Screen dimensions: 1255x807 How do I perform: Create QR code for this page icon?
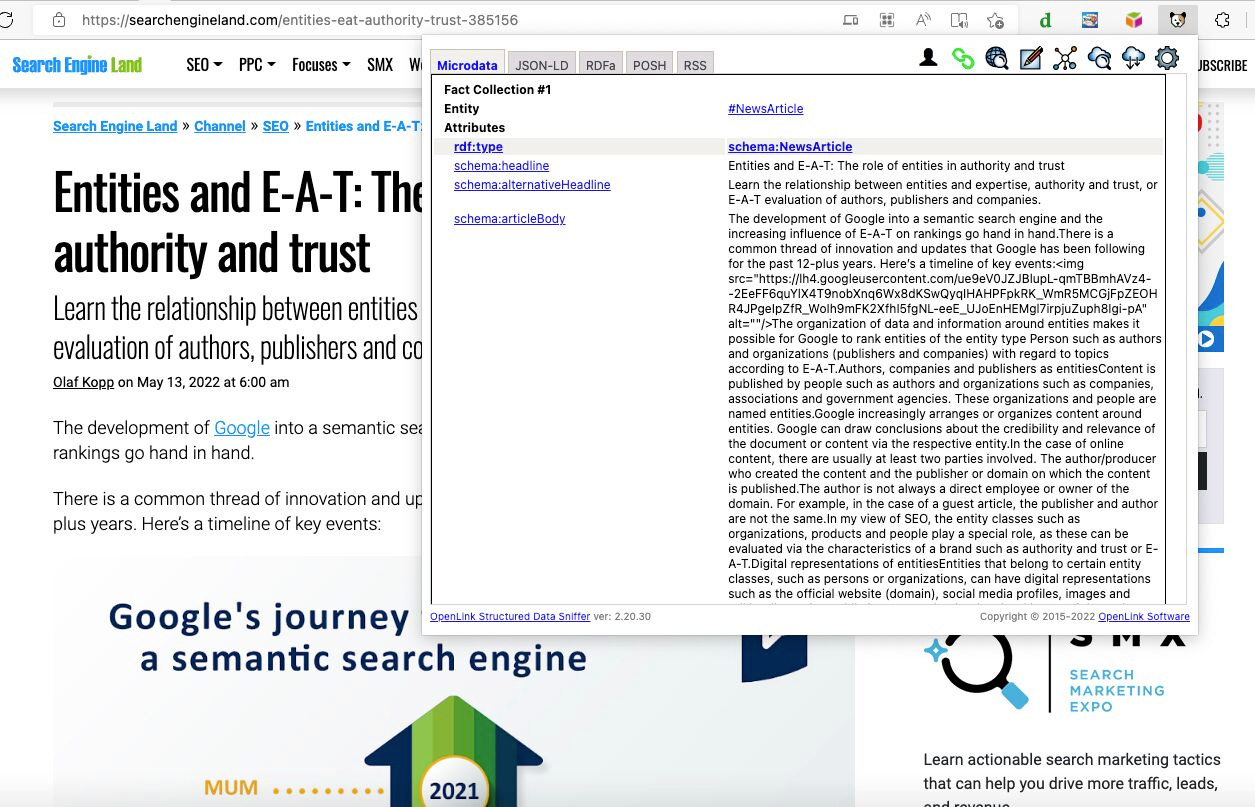(x=886, y=20)
